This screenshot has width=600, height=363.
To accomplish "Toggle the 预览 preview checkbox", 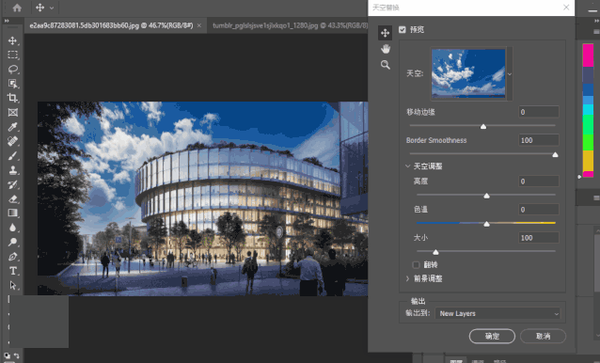I will pyautogui.click(x=402, y=29).
